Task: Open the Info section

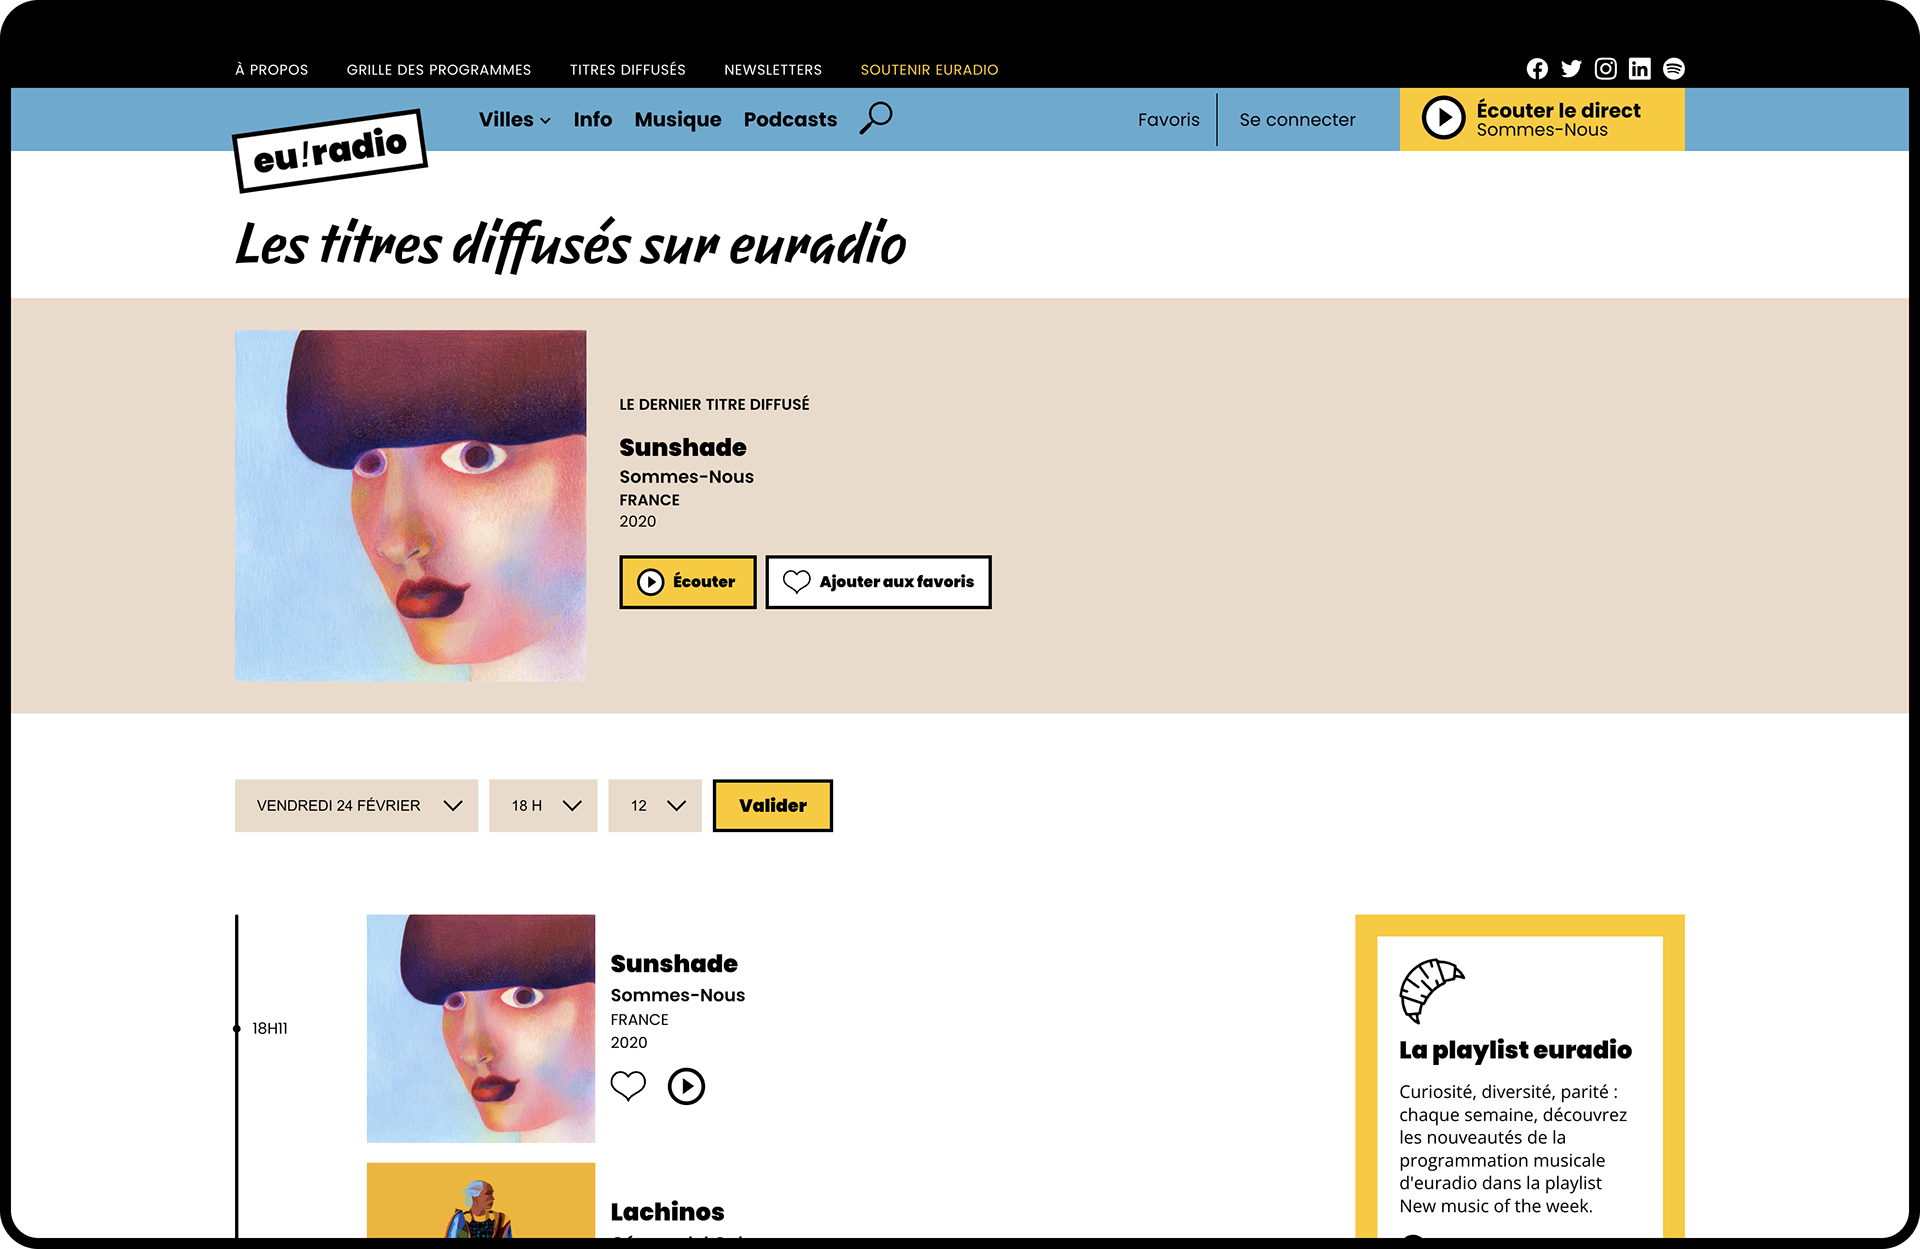Action: tap(592, 120)
